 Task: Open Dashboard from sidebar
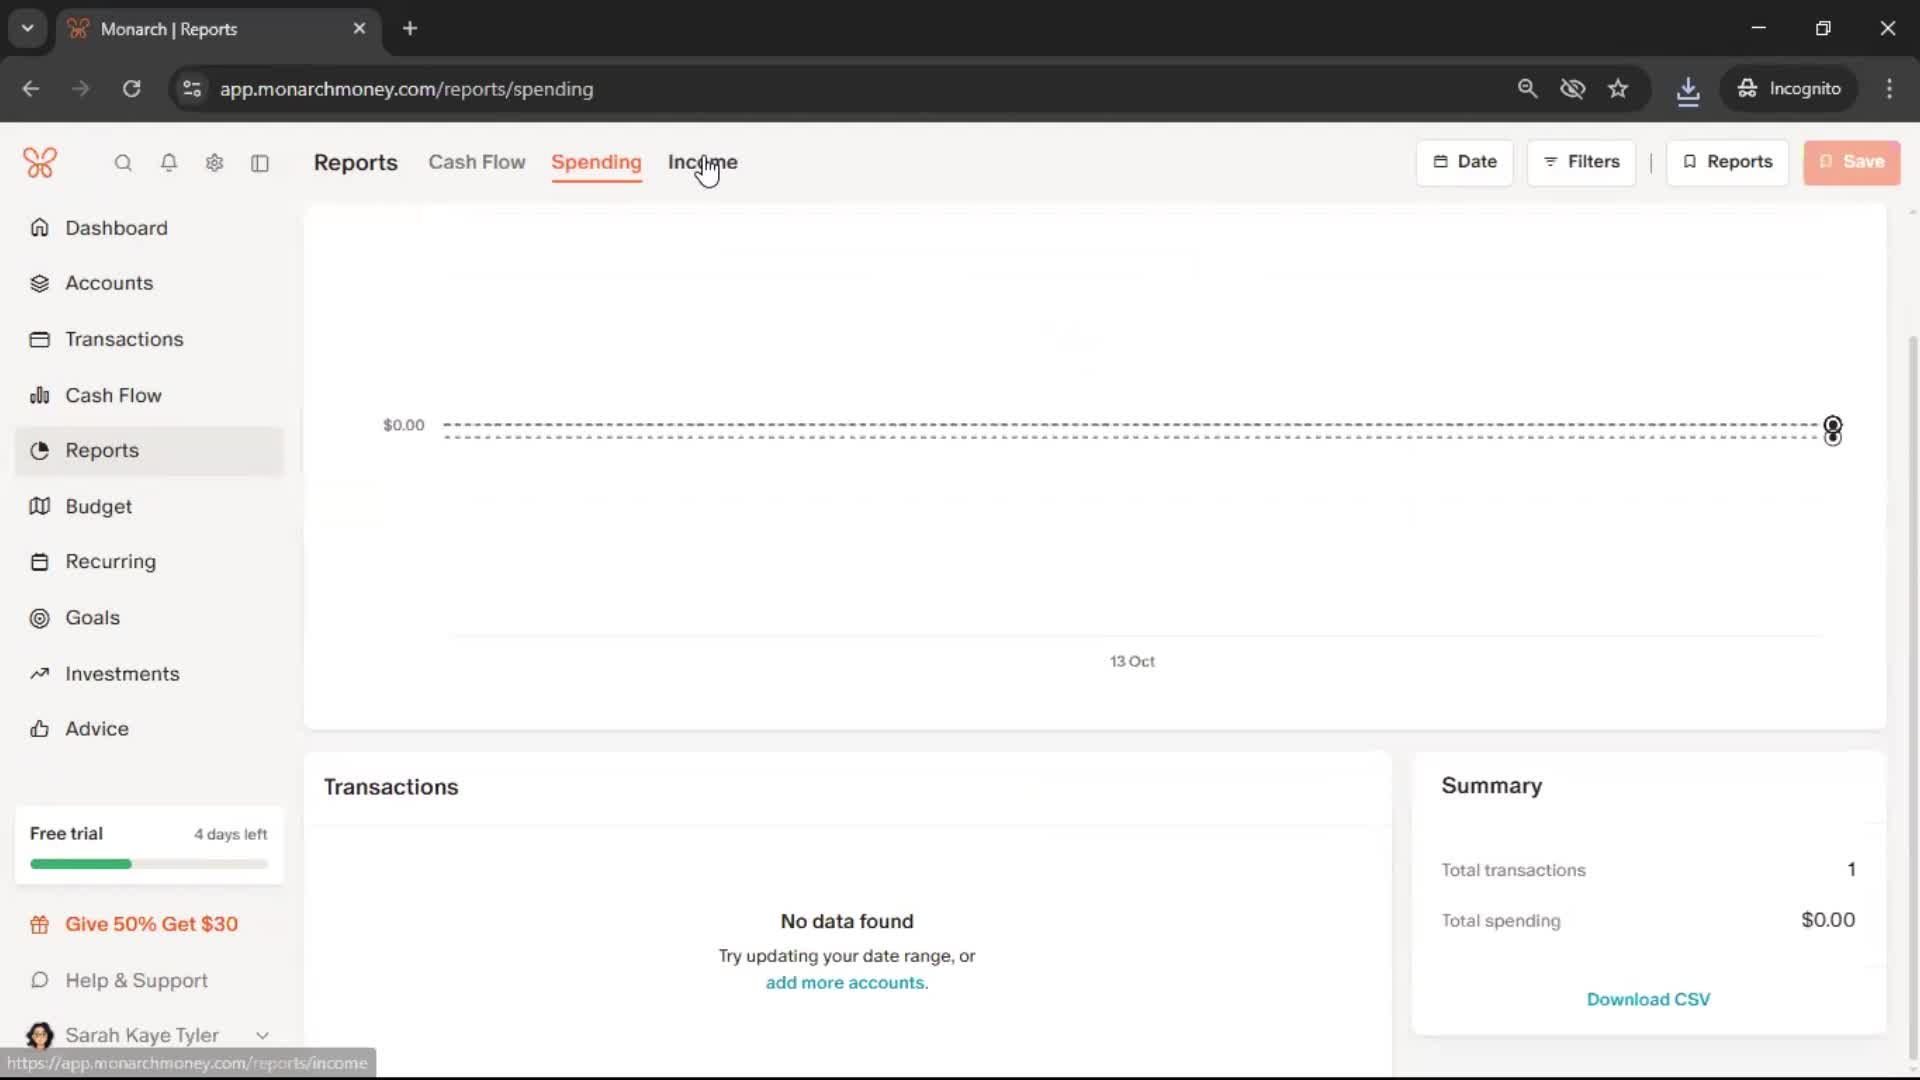(x=116, y=228)
